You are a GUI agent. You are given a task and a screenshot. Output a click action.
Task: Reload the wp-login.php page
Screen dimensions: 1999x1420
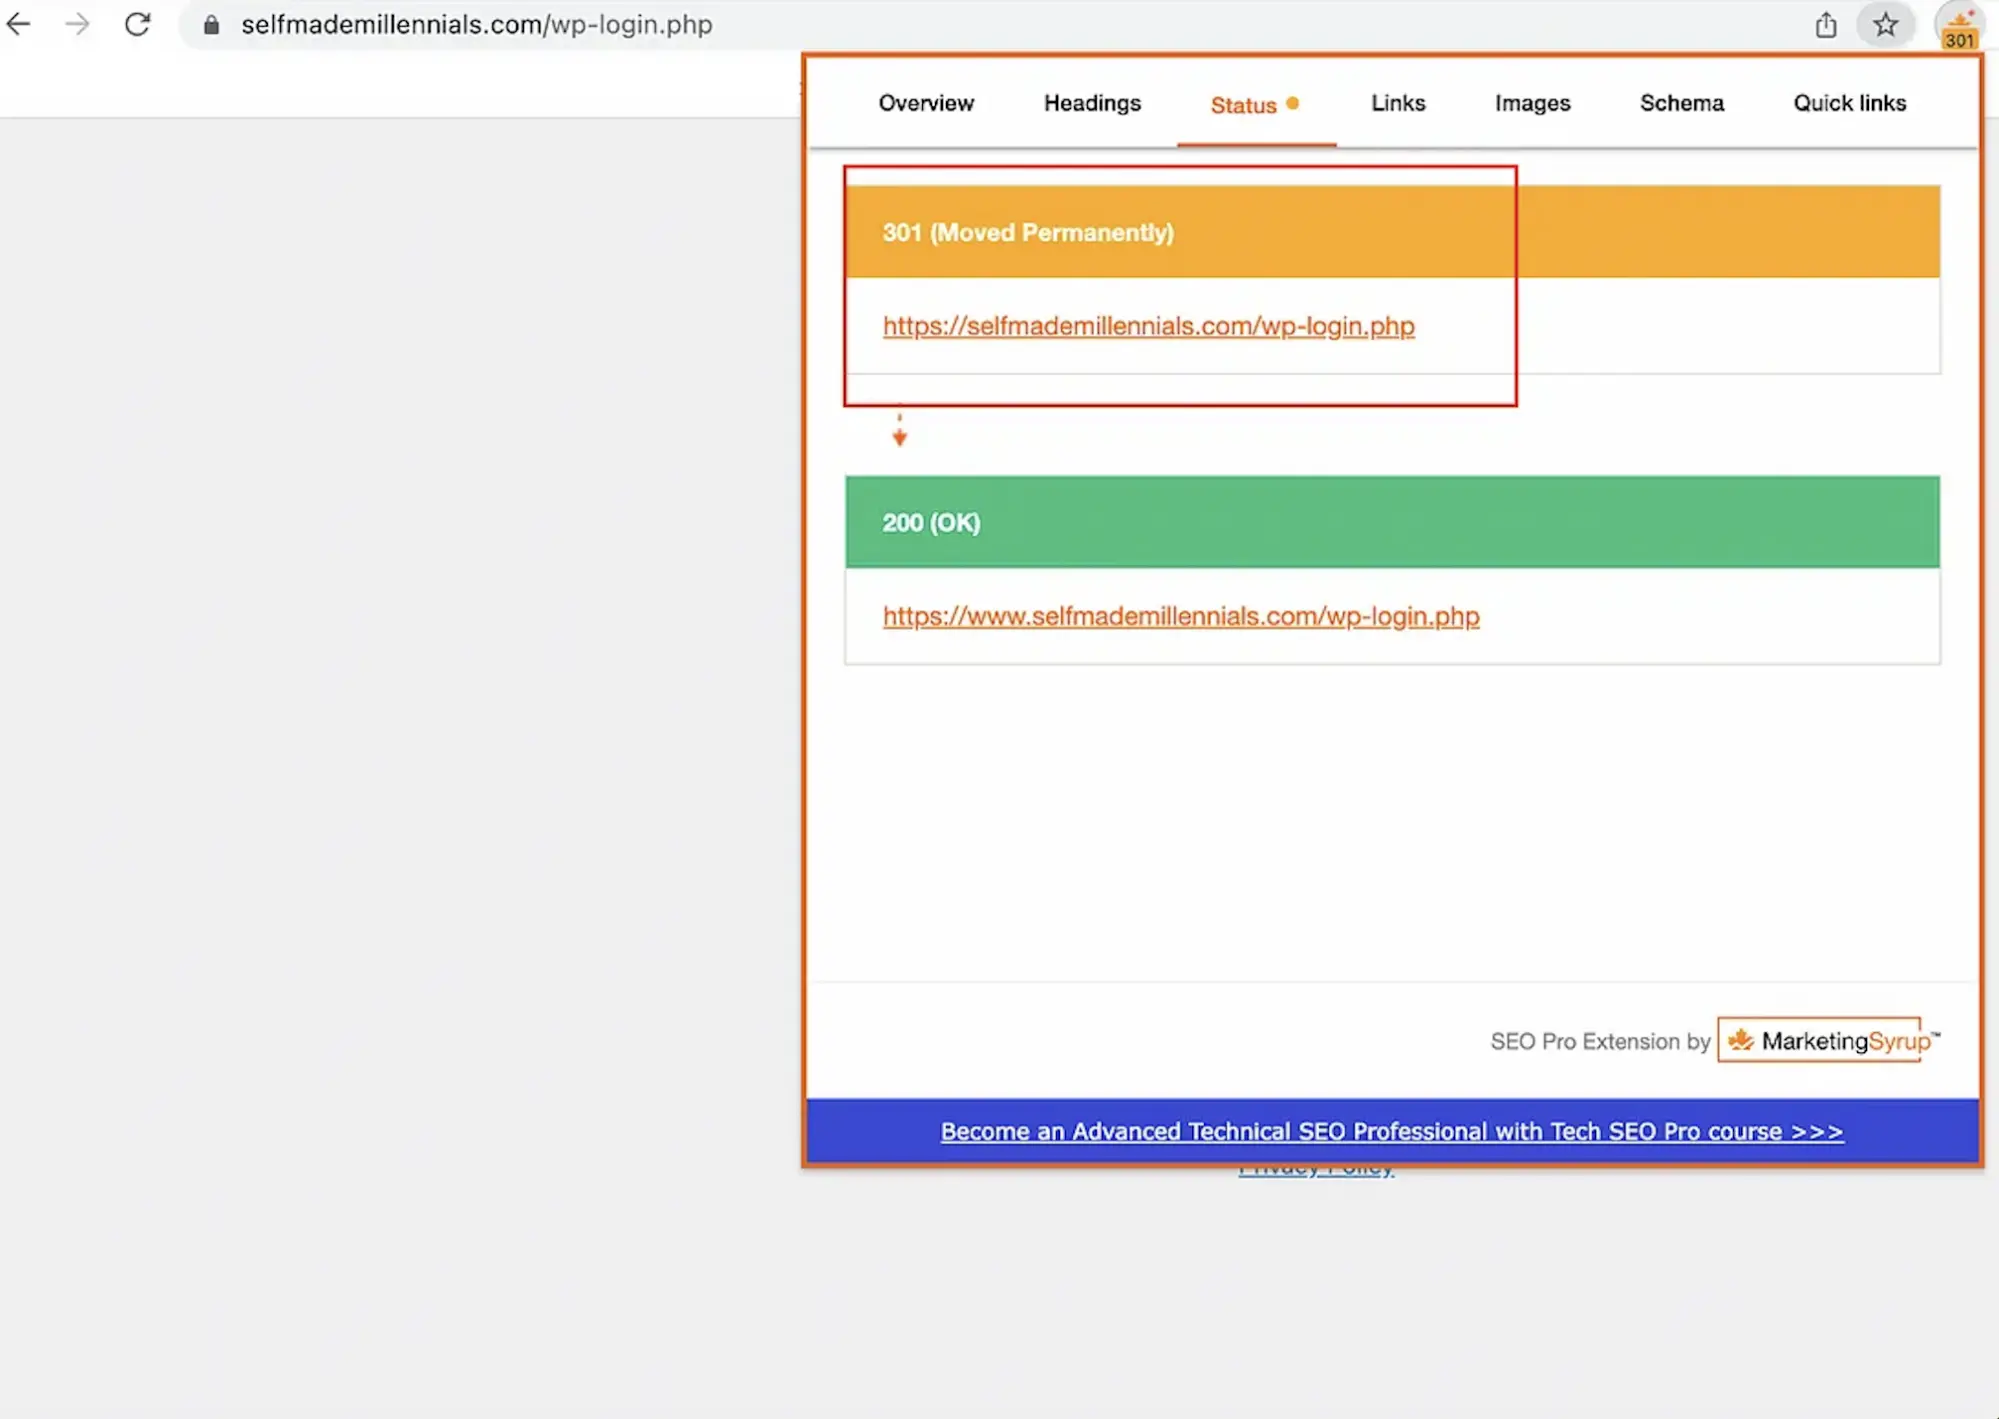pyautogui.click(x=137, y=24)
